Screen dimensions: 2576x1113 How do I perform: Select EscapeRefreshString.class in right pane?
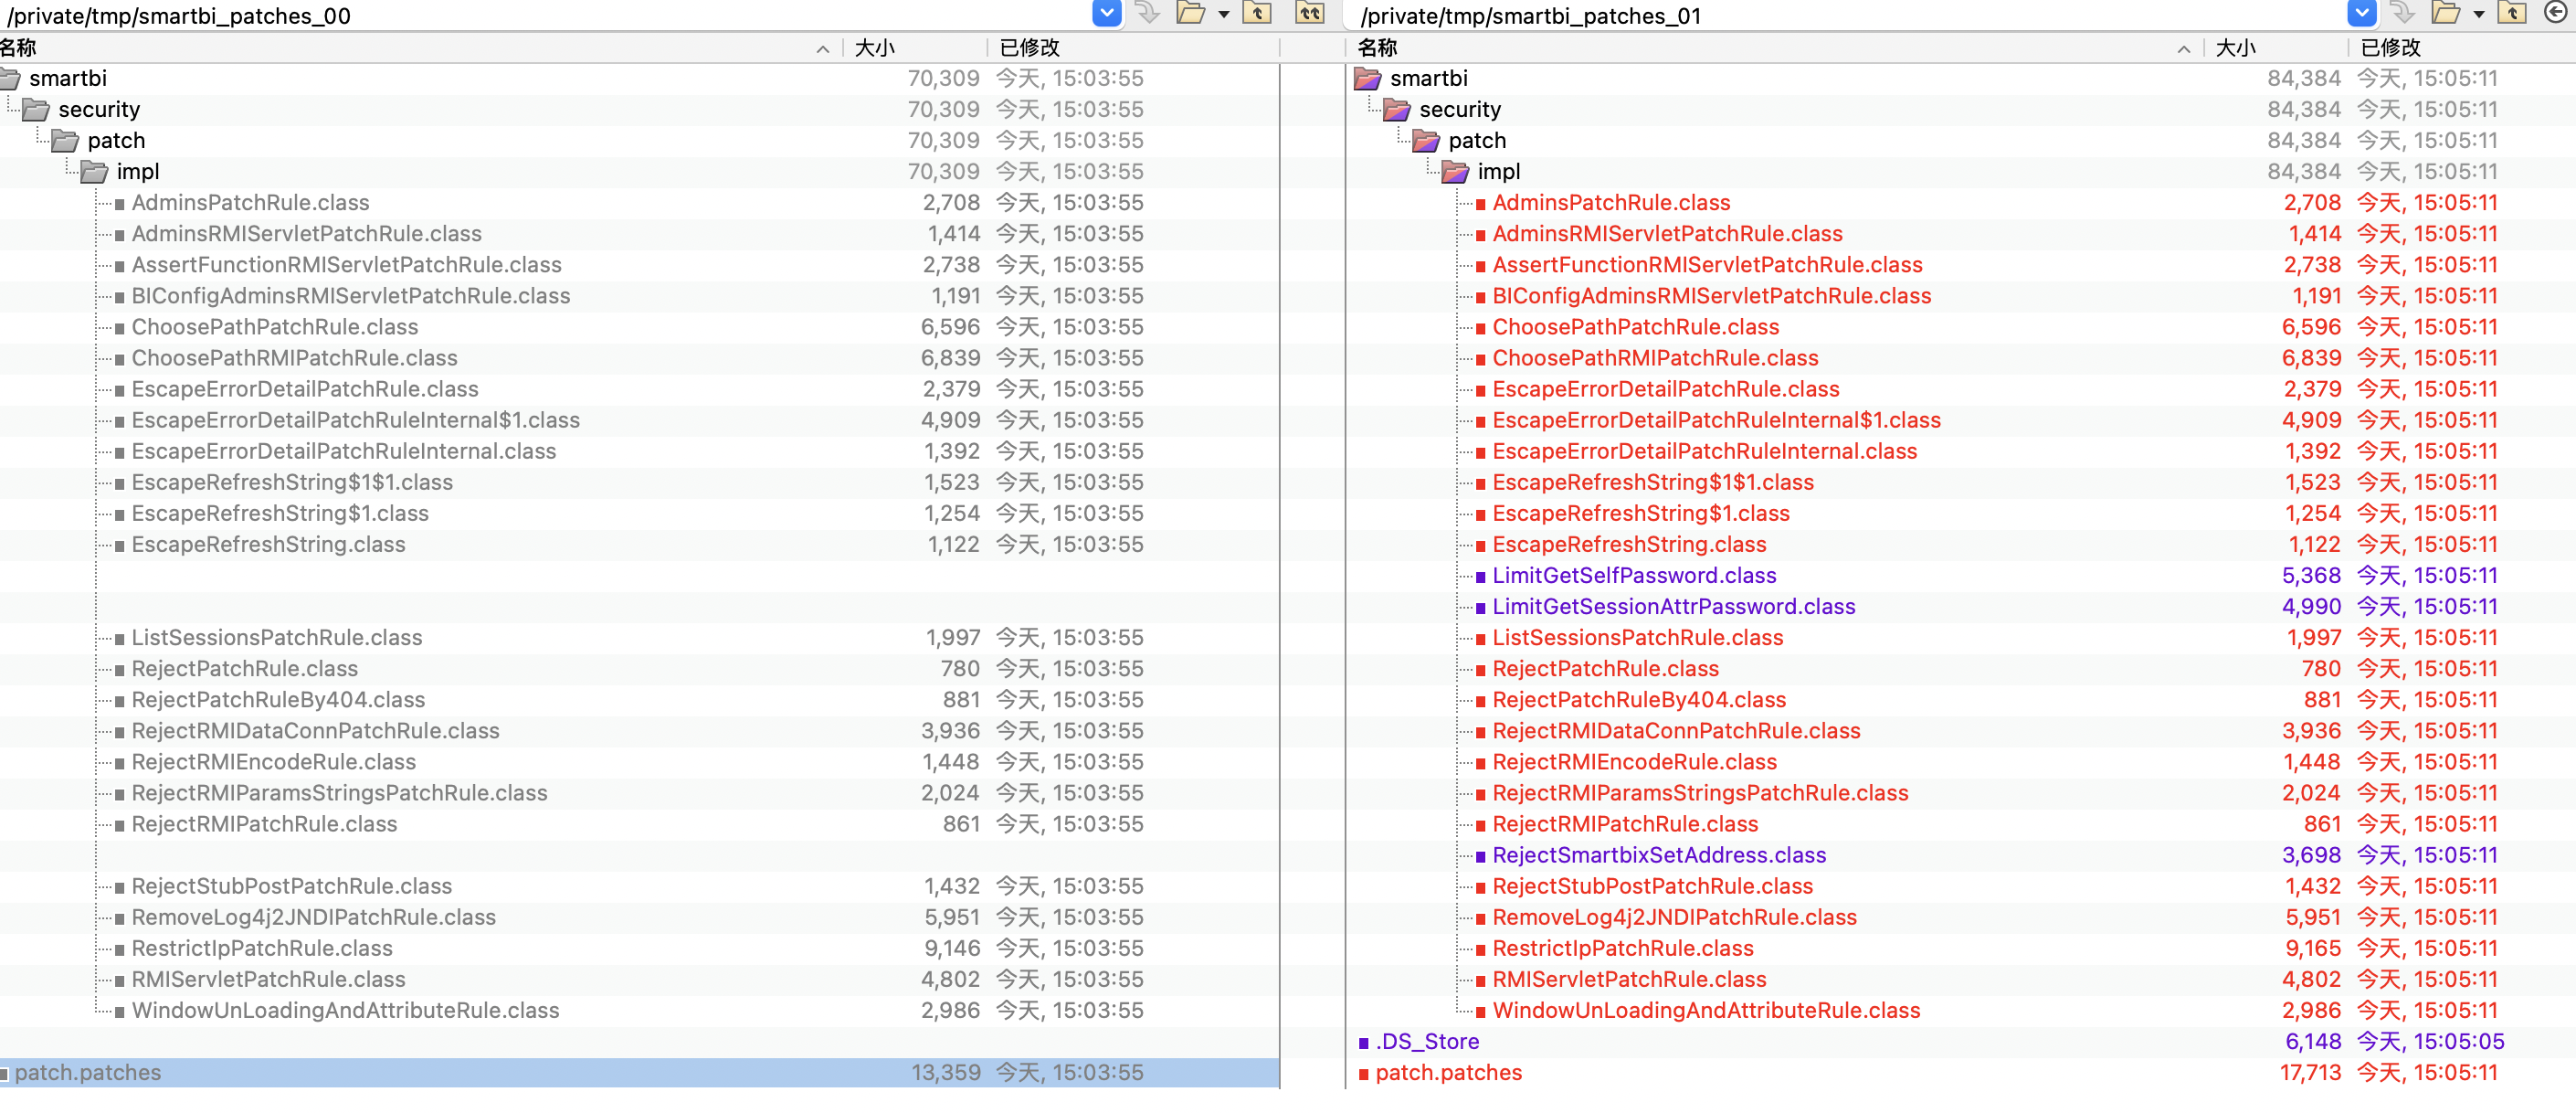point(1629,545)
